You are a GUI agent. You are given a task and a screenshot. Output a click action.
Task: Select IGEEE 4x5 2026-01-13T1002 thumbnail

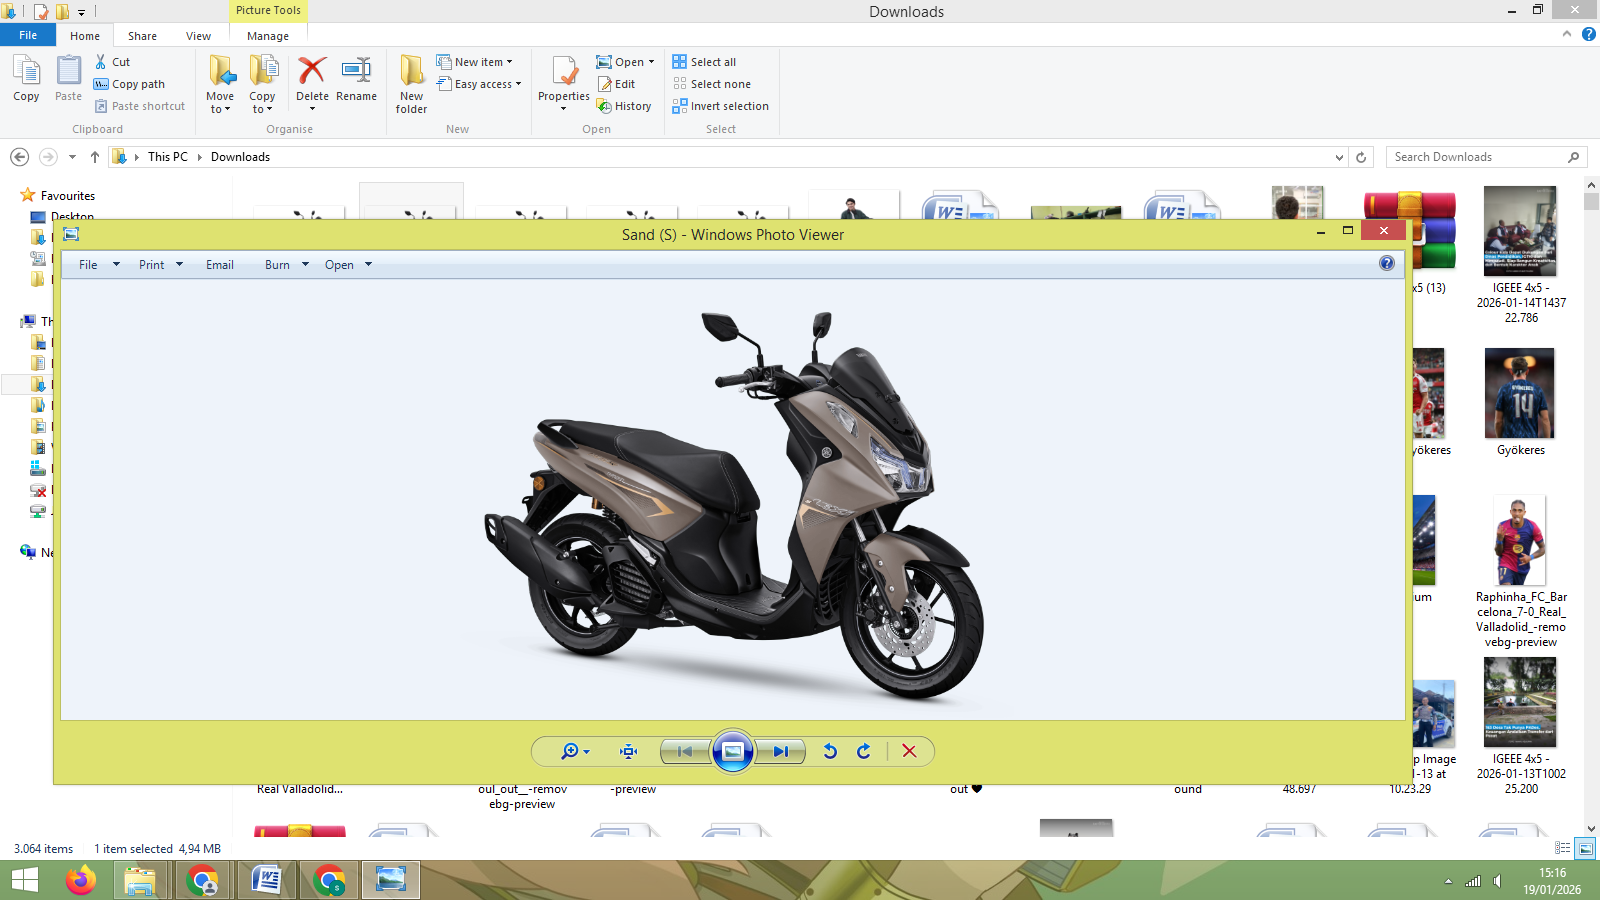pyautogui.click(x=1520, y=702)
